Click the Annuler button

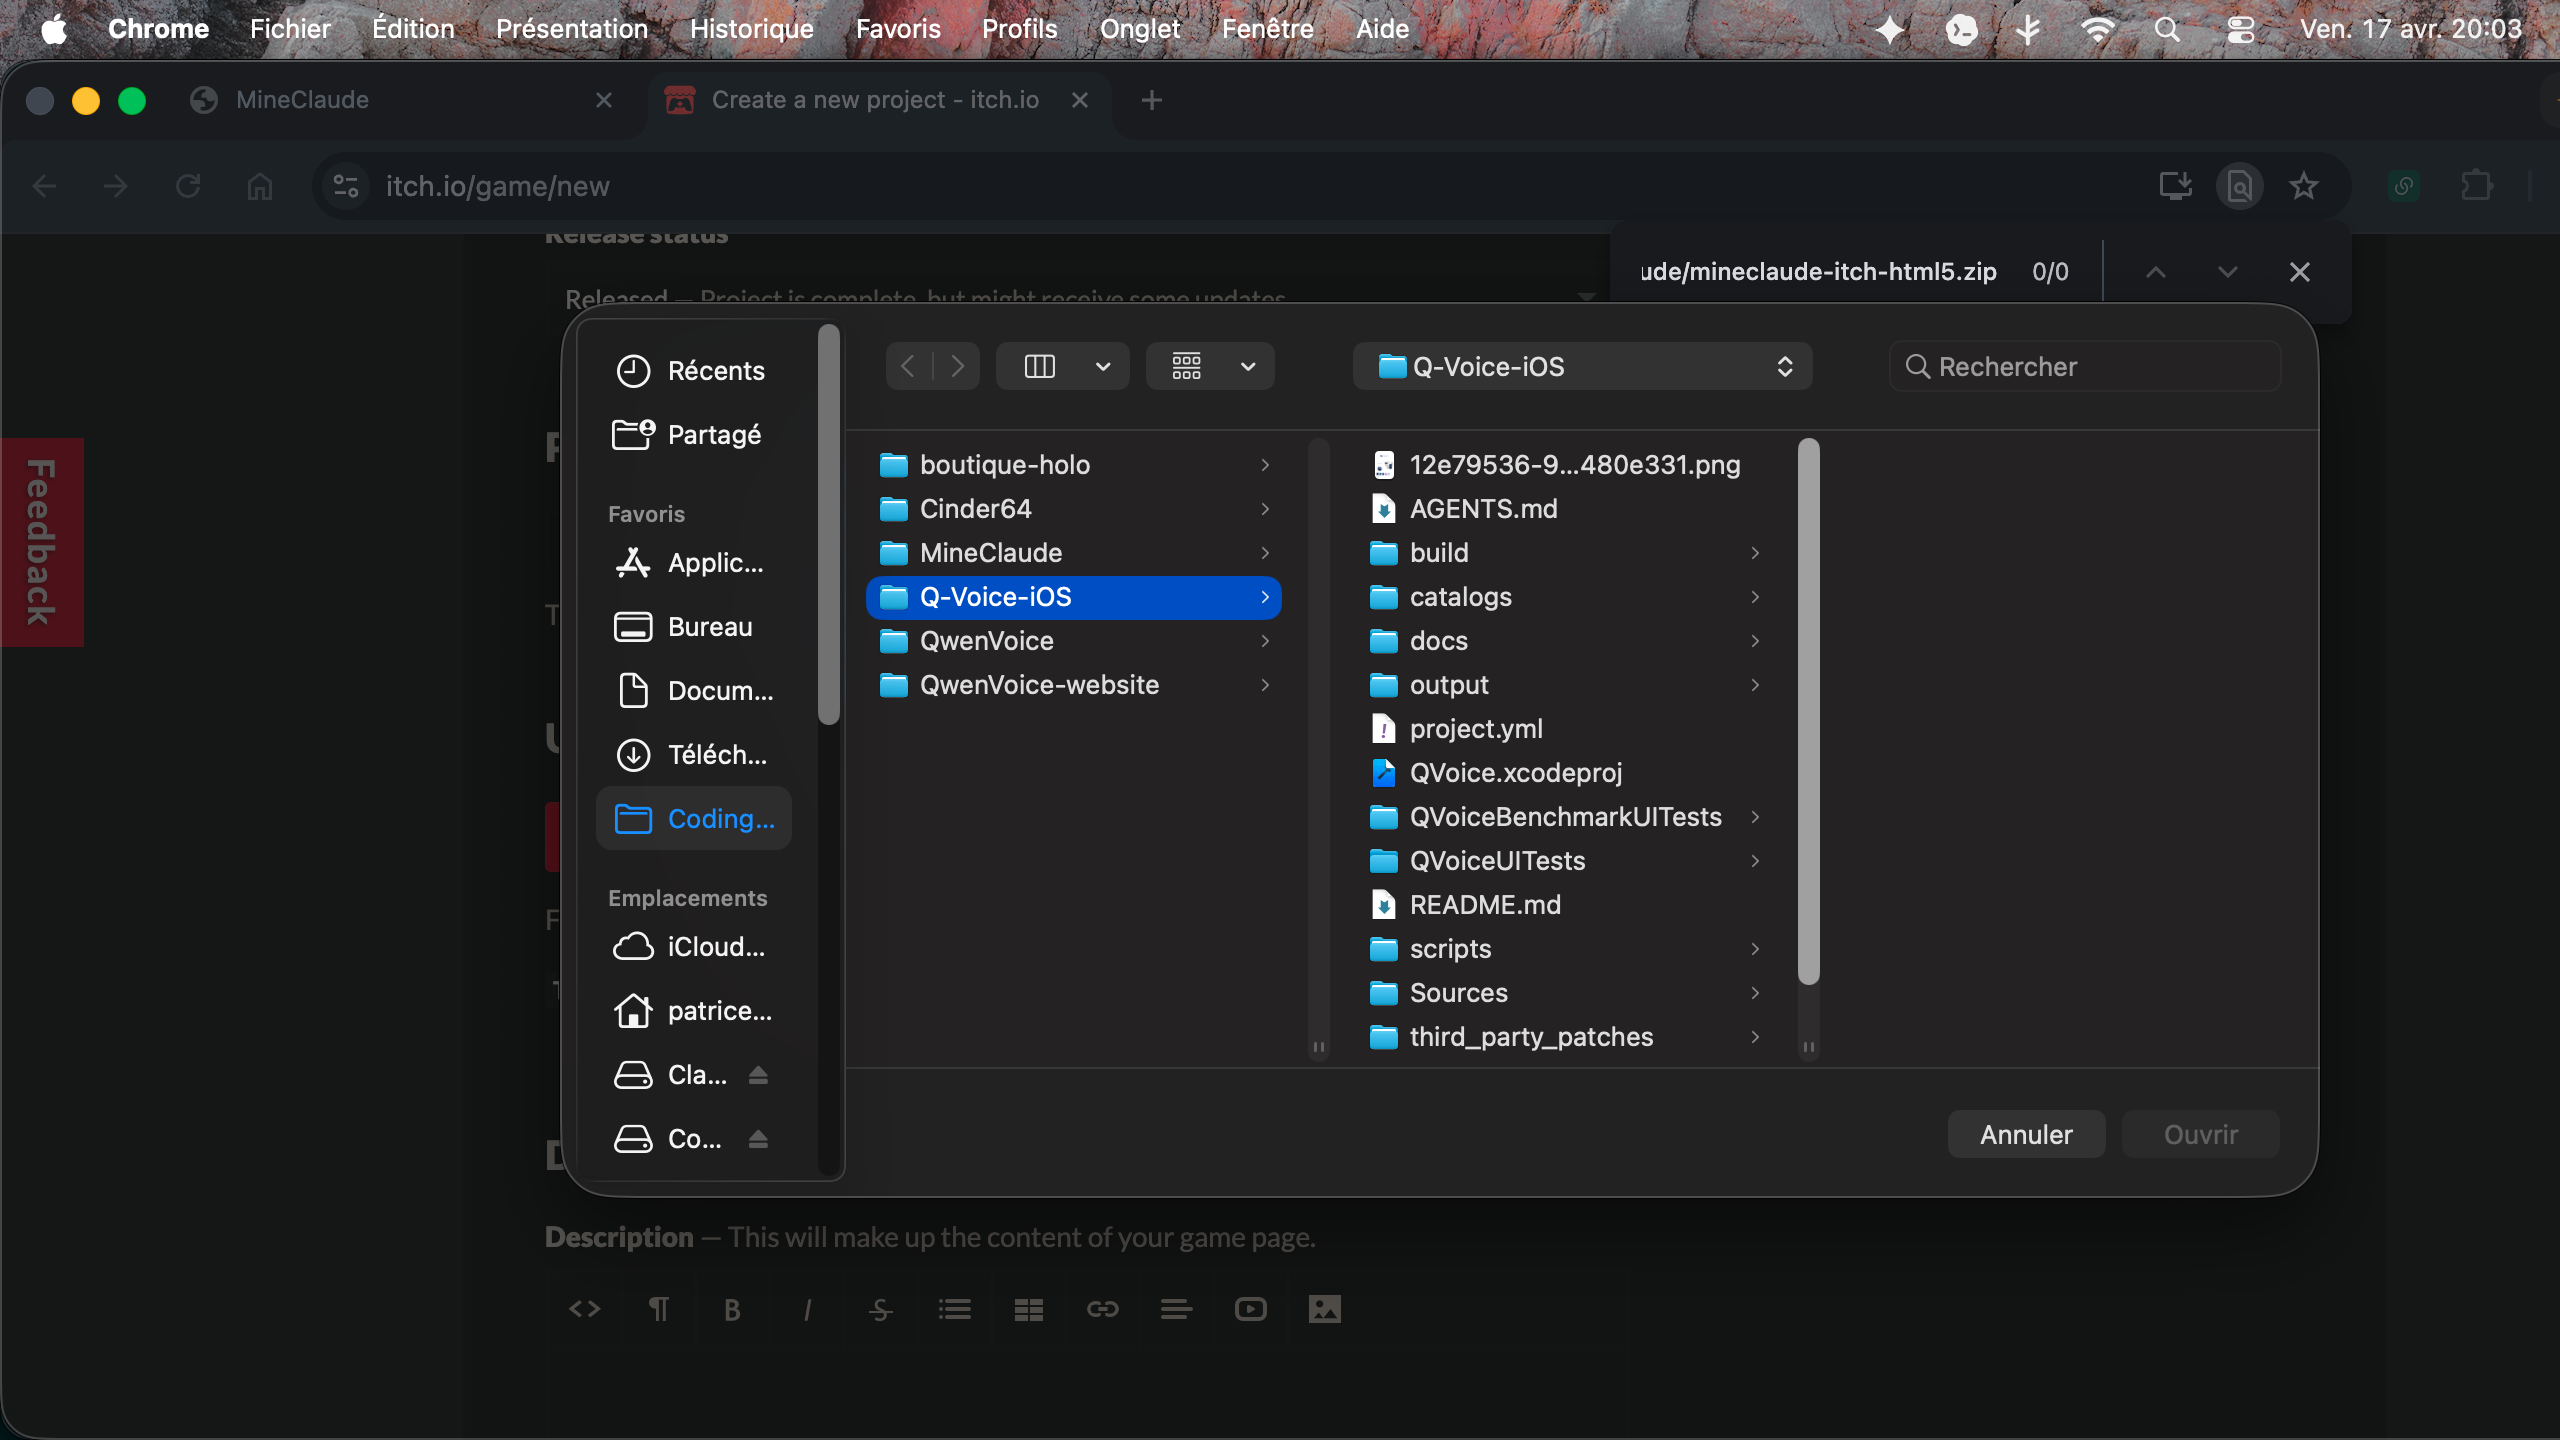(x=2026, y=1135)
